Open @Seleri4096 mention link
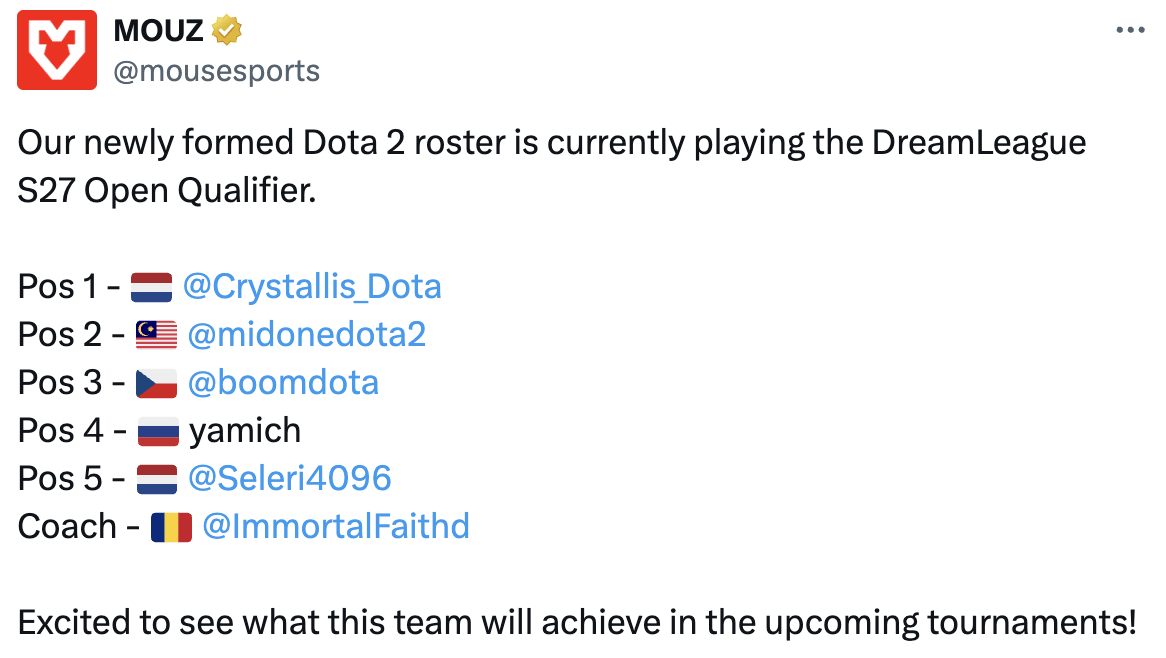The height and width of the screenshot is (658, 1166). (x=289, y=478)
